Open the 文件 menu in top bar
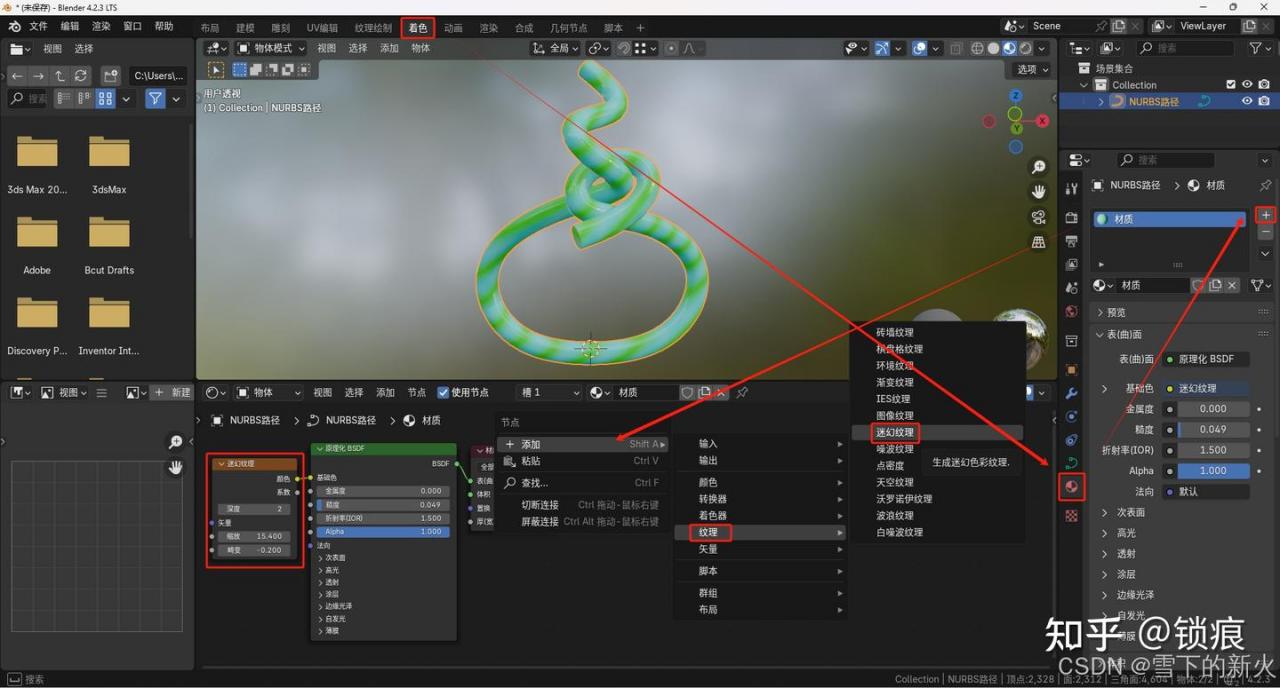The image size is (1280, 688). point(38,26)
